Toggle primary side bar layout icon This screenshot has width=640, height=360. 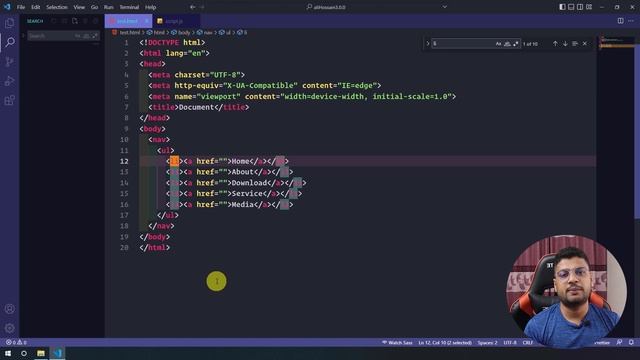(562, 7)
